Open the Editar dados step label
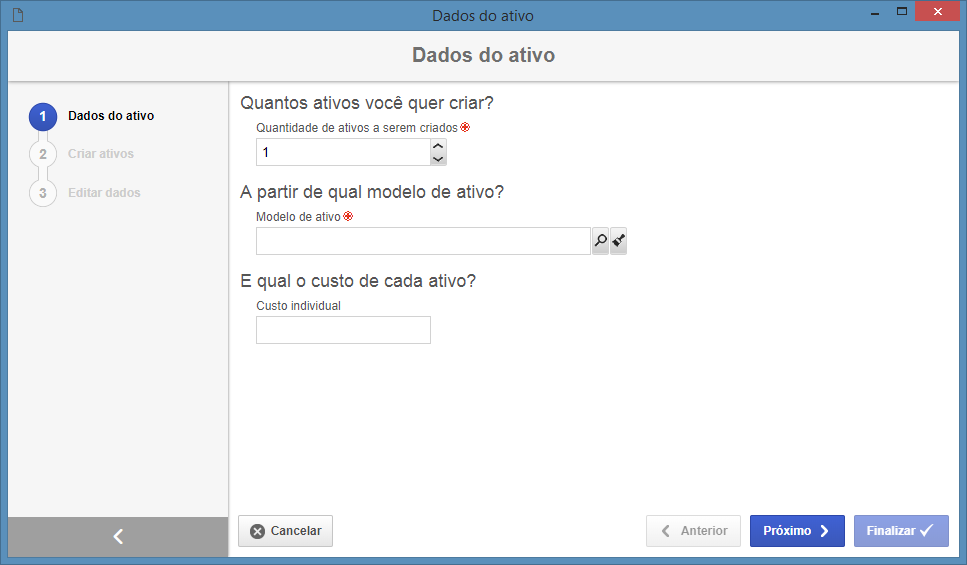 click(104, 192)
